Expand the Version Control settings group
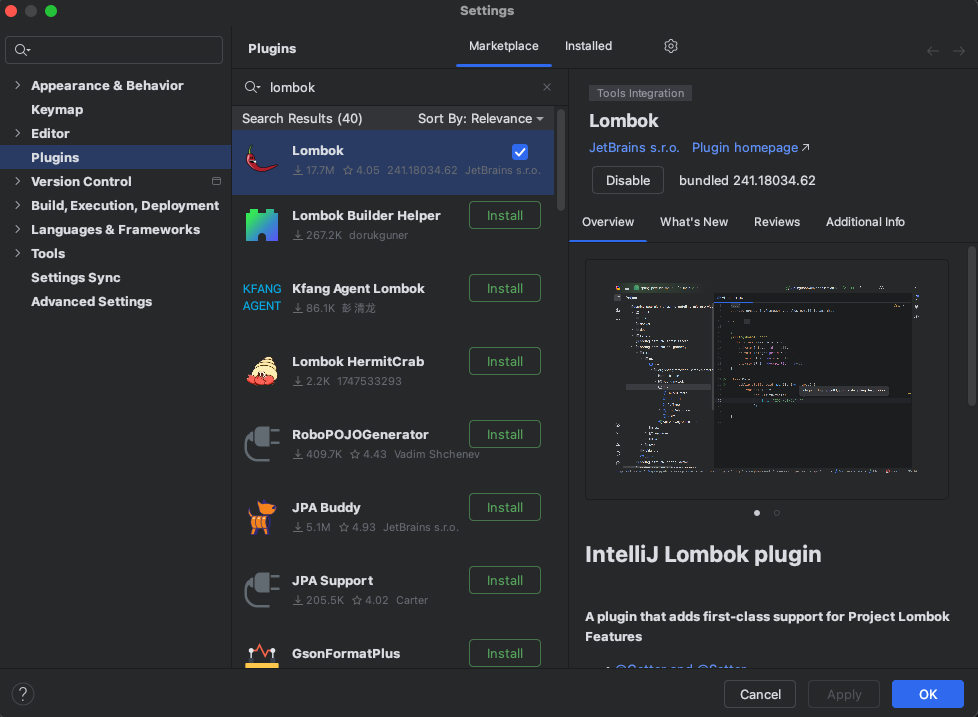The image size is (978, 717). pos(17,181)
